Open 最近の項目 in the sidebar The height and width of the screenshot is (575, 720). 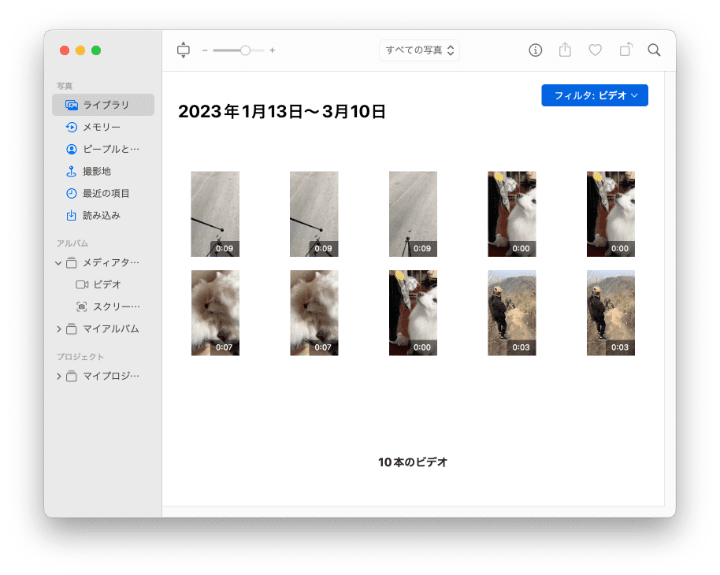coord(103,193)
